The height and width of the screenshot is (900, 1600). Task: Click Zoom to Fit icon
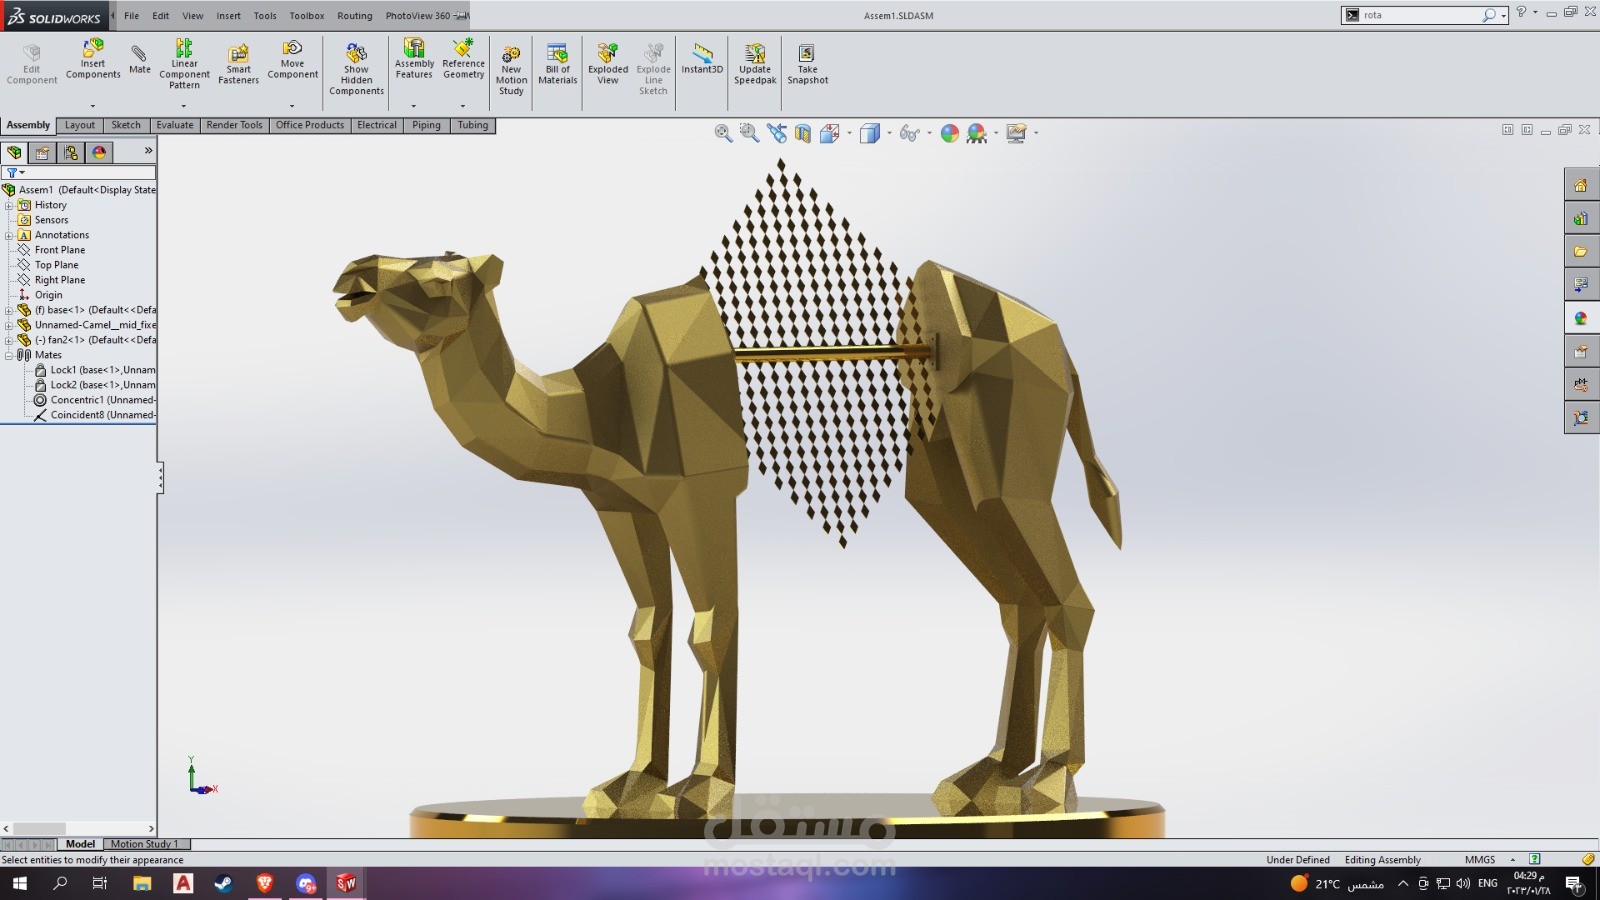(x=723, y=133)
